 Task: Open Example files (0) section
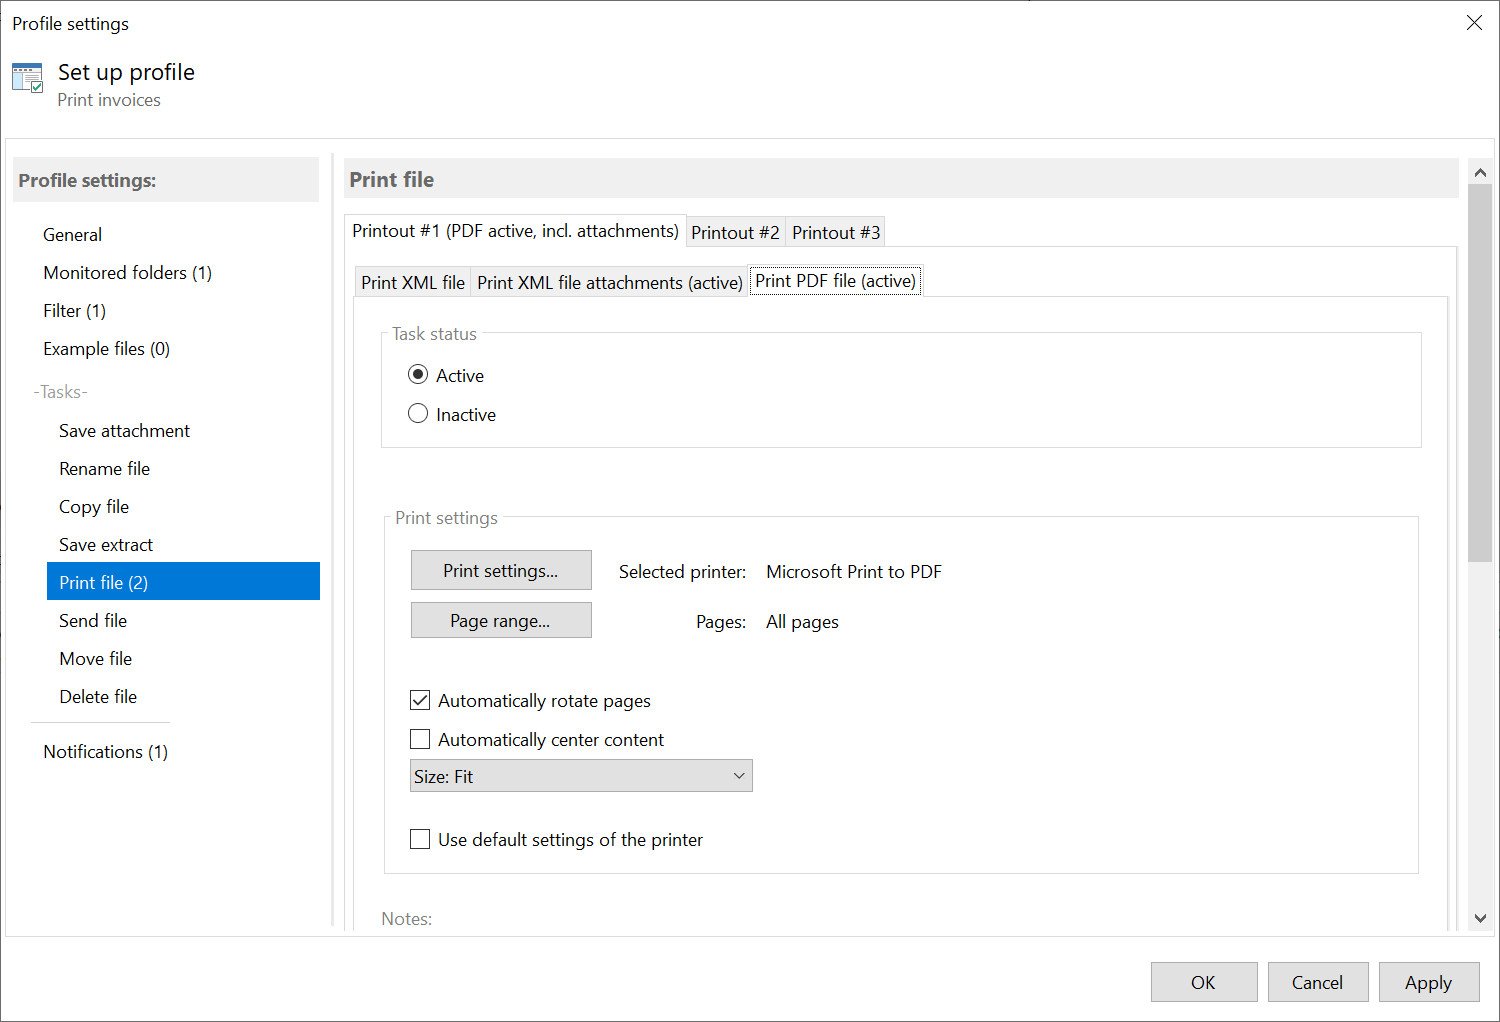[106, 349]
